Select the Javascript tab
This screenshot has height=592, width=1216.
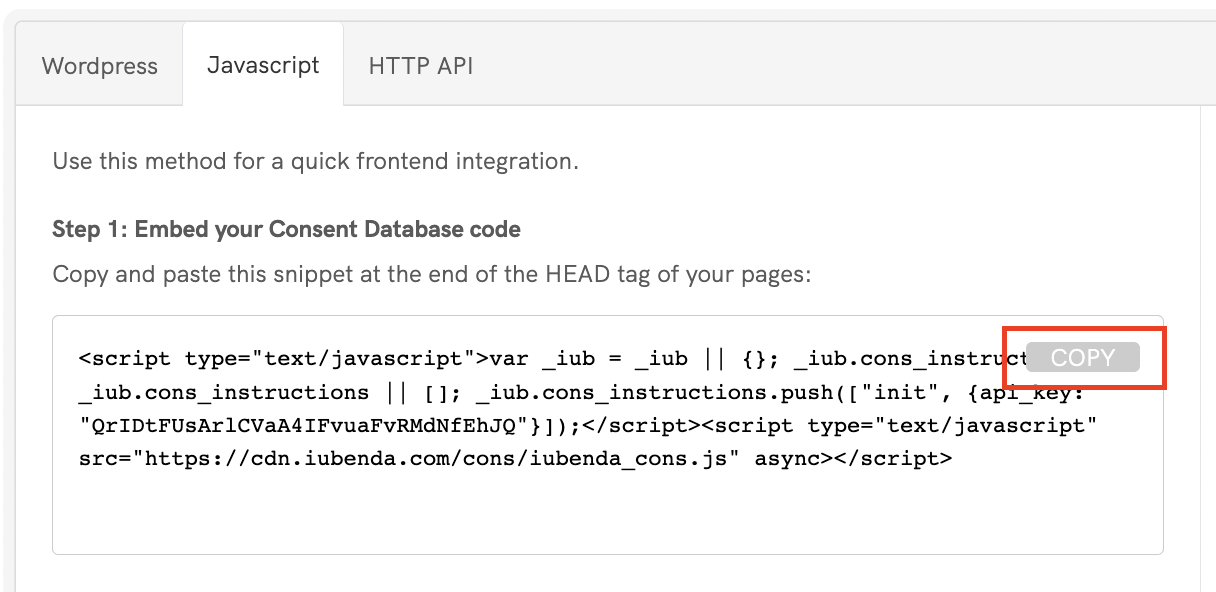pyautogui.click(x=263, y=65)
